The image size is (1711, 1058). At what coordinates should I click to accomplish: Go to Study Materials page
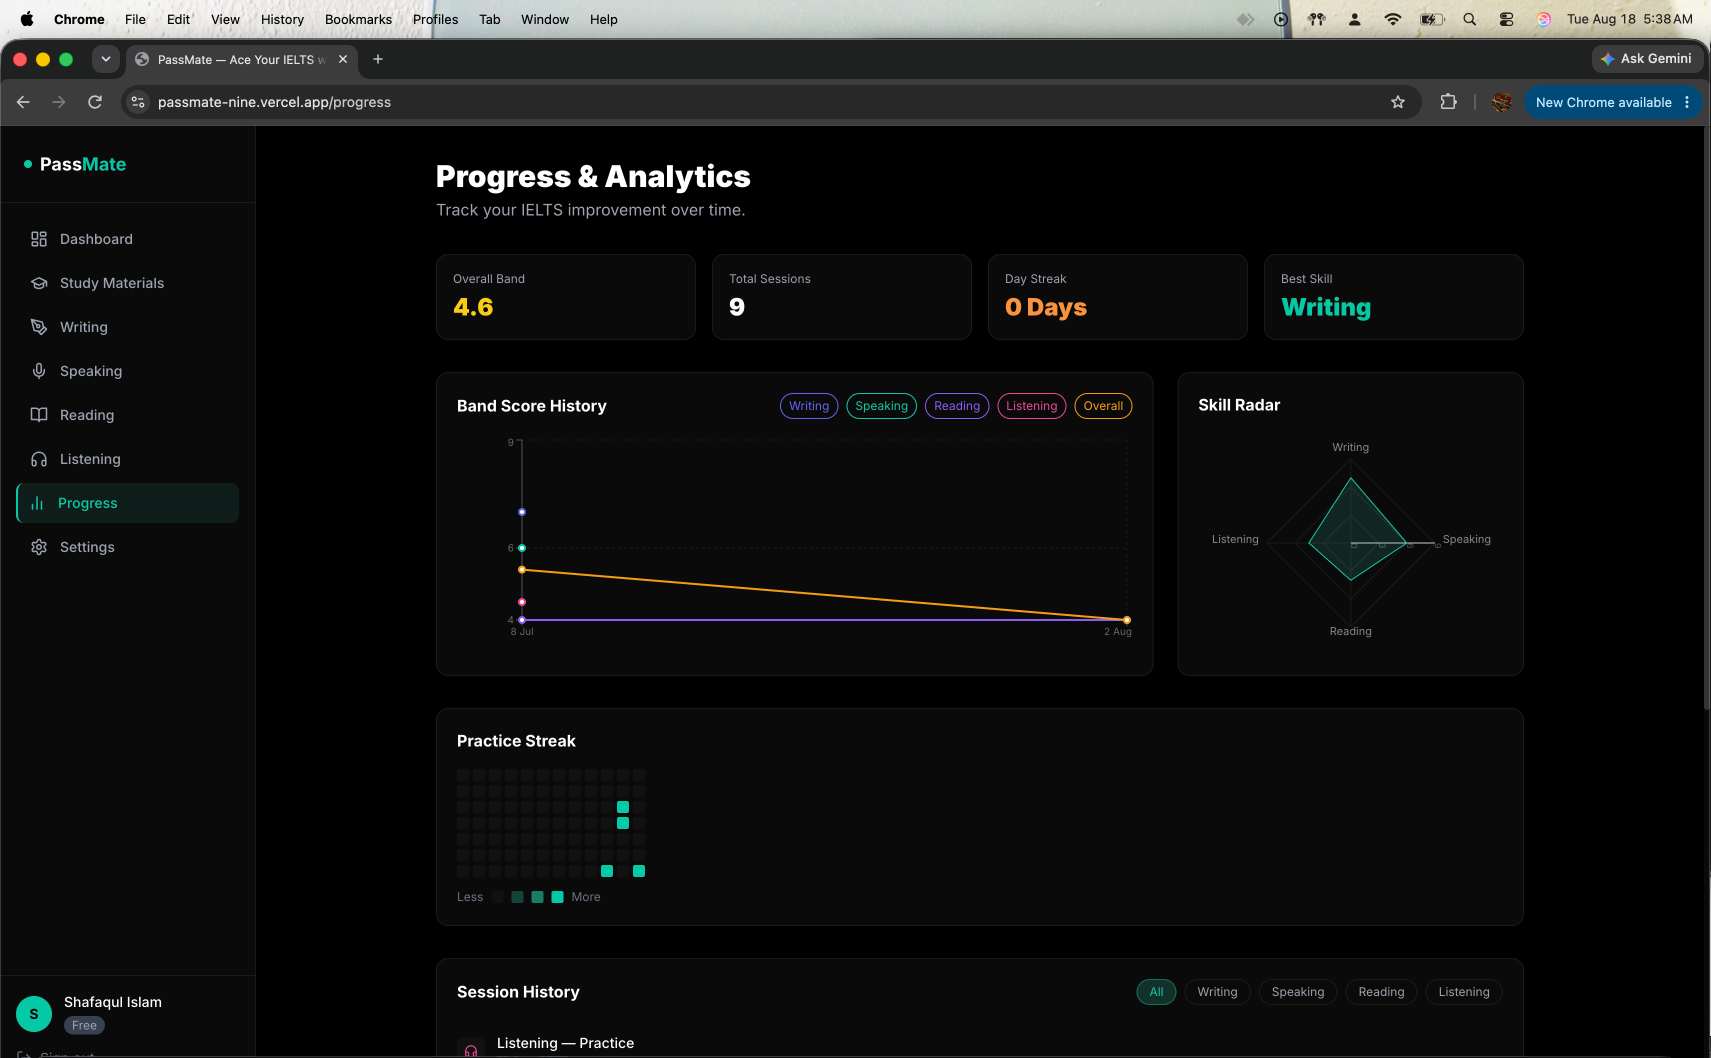[128, 283]
